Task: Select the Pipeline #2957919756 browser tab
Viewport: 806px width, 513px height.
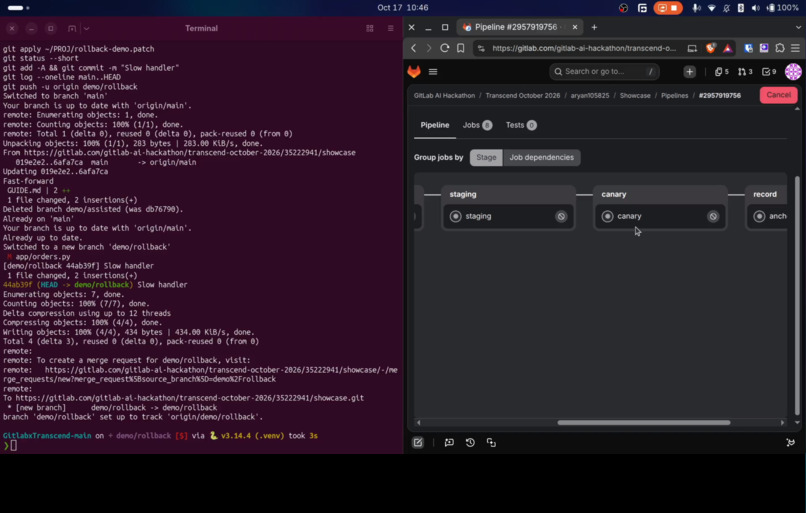Action: (520, 27)
